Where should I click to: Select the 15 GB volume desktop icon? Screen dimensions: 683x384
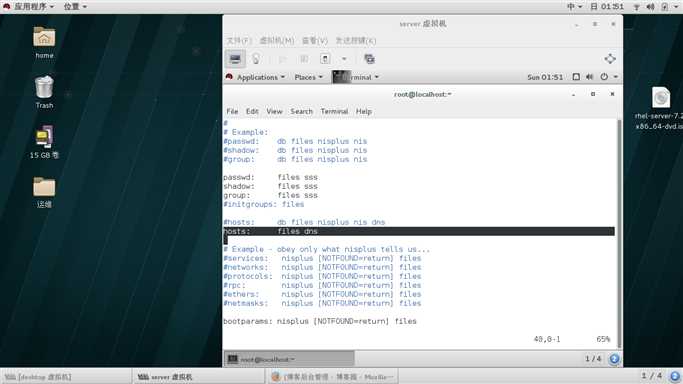(x=44, y=142)
